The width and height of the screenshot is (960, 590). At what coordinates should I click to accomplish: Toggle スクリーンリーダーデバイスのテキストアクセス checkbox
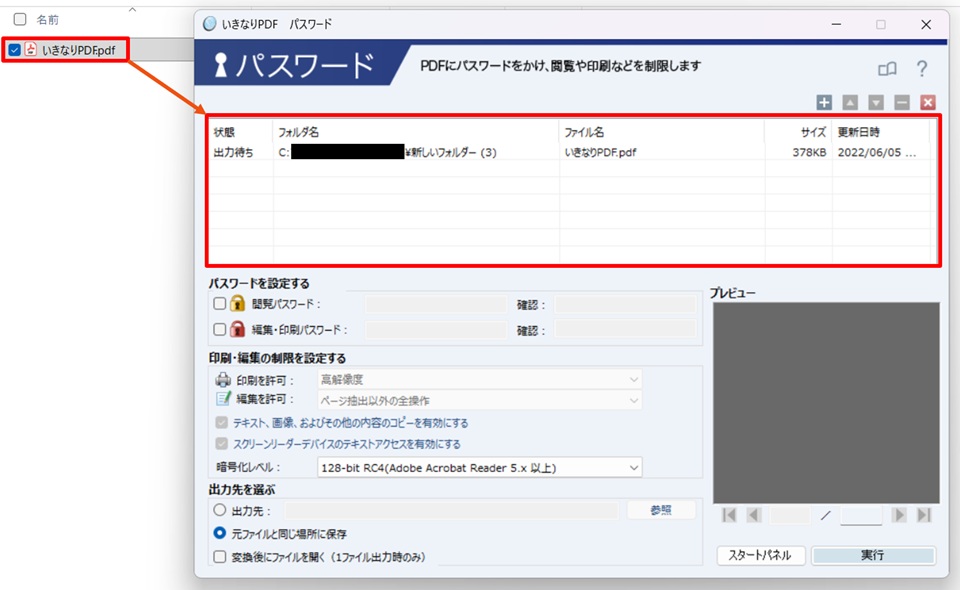pyautogui.click(x=222, y=443)
